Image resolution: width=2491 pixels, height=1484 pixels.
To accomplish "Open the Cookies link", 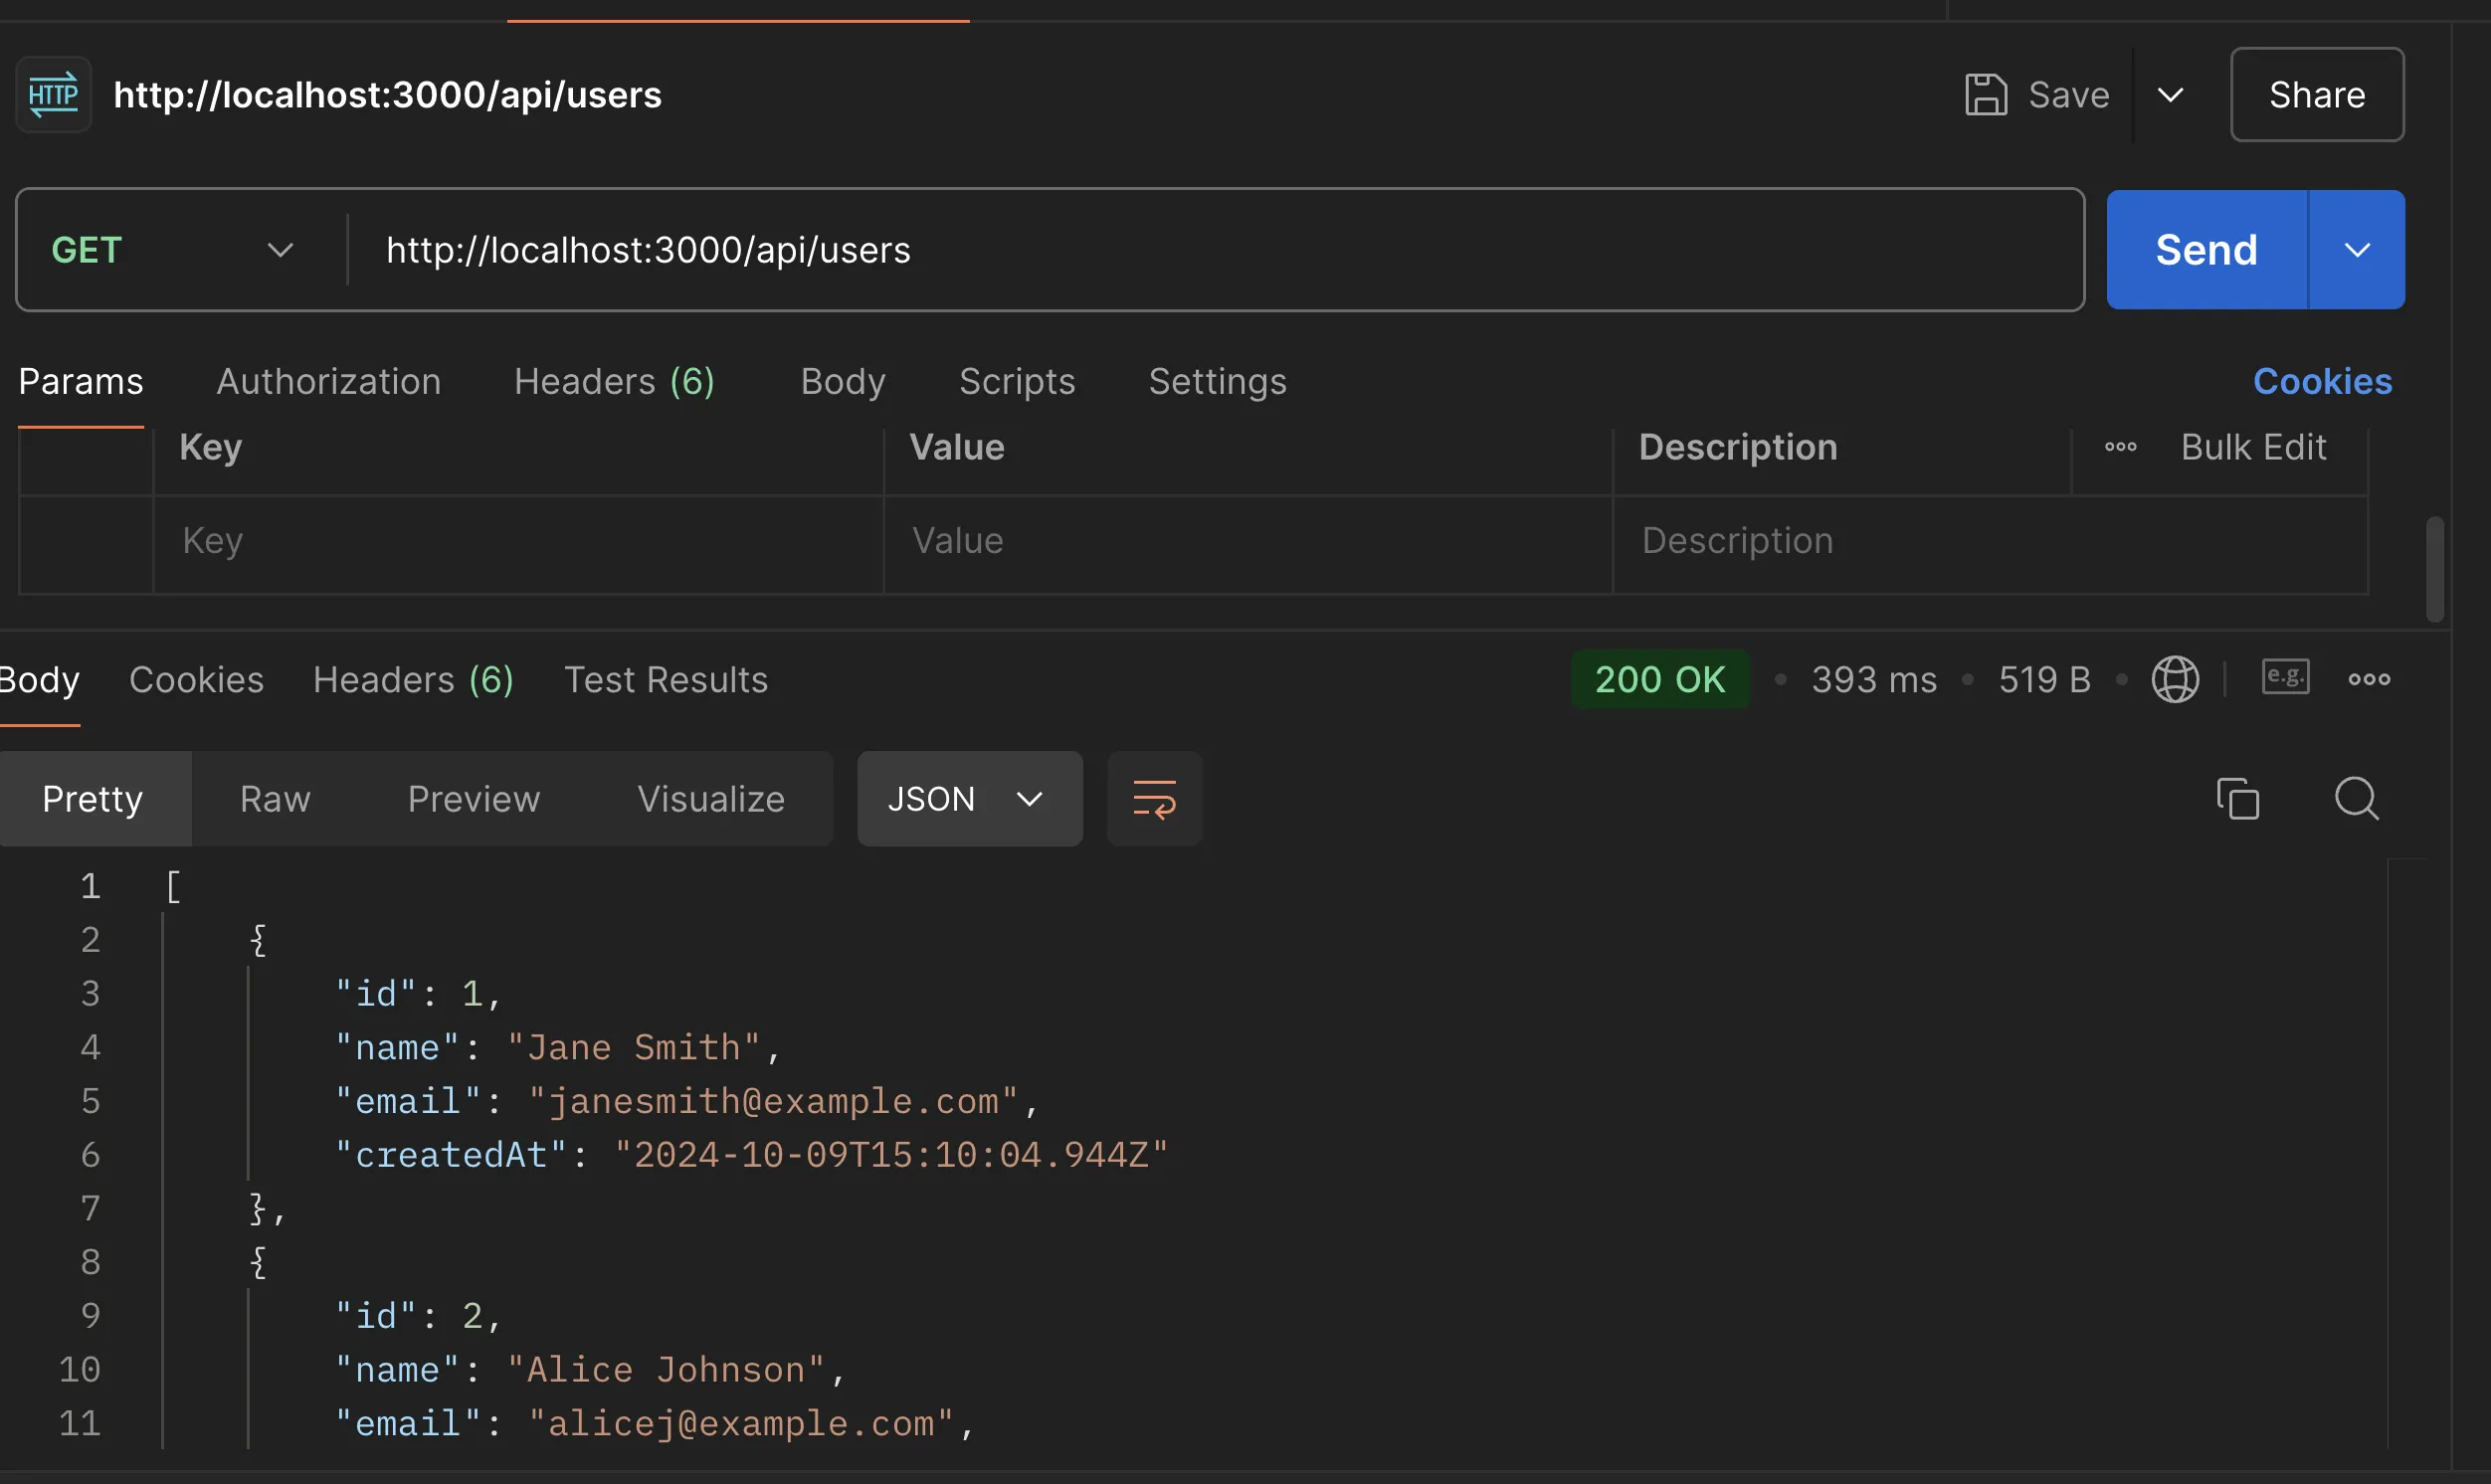I will coord(2322,382).
